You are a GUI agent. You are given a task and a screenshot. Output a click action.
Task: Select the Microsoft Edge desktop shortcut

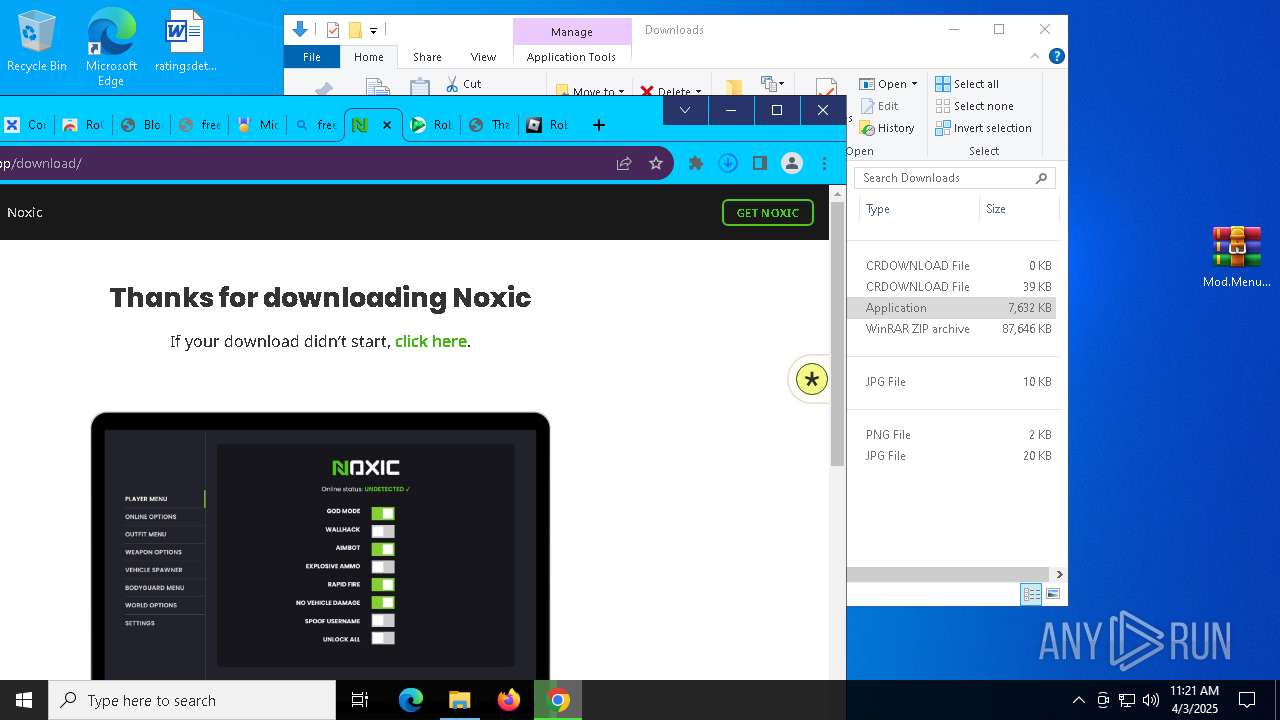pos(111,48)
